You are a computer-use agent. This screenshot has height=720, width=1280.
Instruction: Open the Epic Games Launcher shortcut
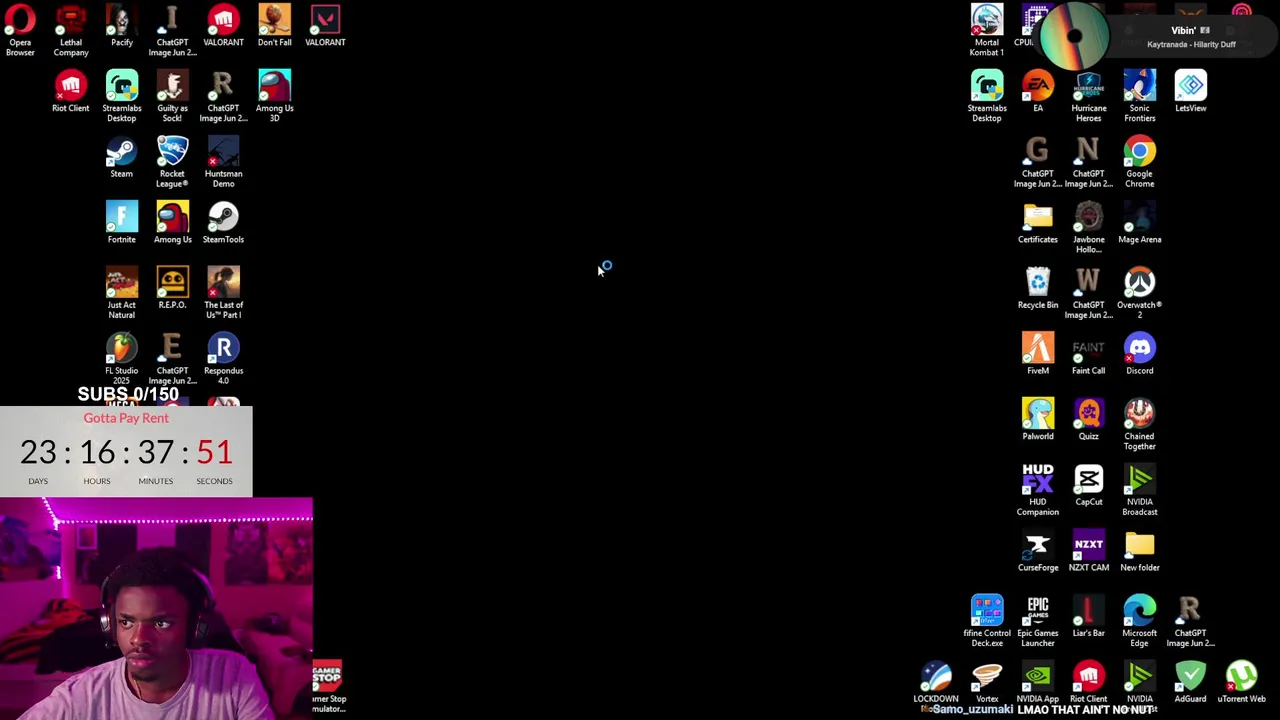tap(1038, 621)
